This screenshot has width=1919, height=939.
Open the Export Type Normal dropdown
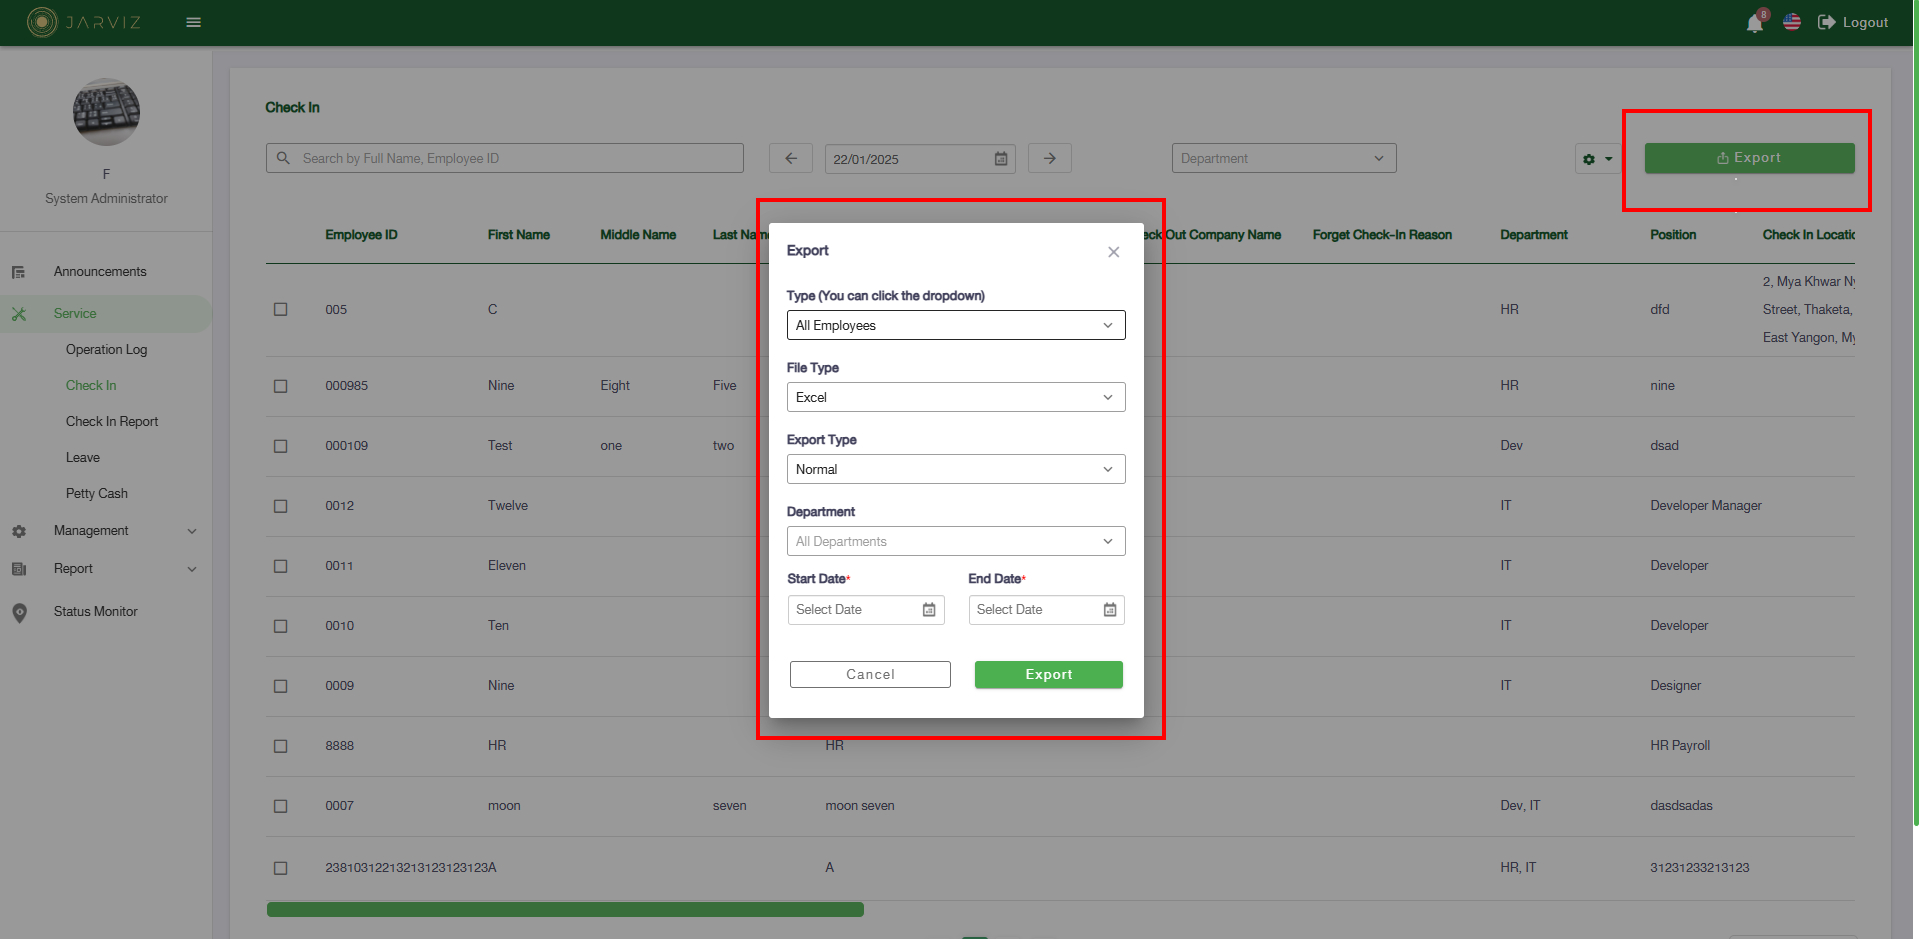tap(955, 469)
